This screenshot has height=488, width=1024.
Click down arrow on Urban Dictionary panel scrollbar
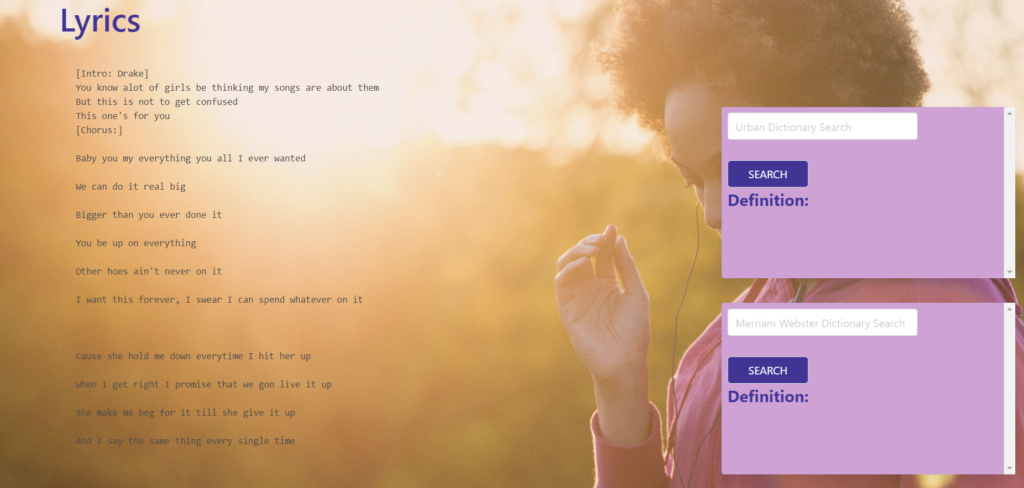(1009, 272)
